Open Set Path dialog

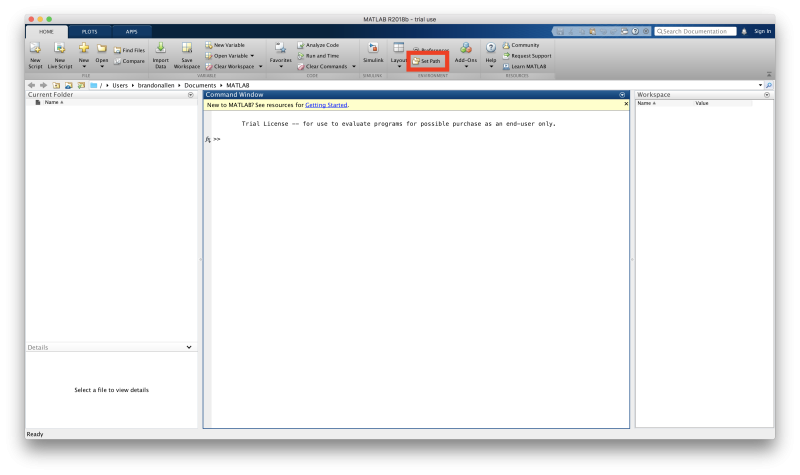[x=427, y=61]
